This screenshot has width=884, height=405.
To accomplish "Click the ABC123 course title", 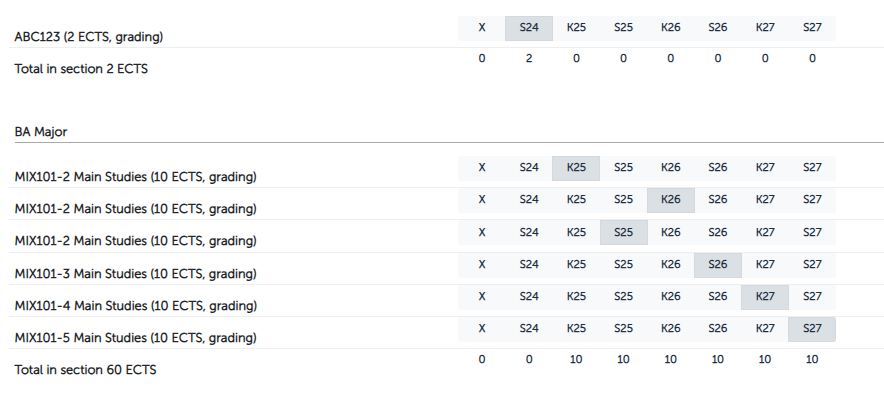I will (89, 37).
